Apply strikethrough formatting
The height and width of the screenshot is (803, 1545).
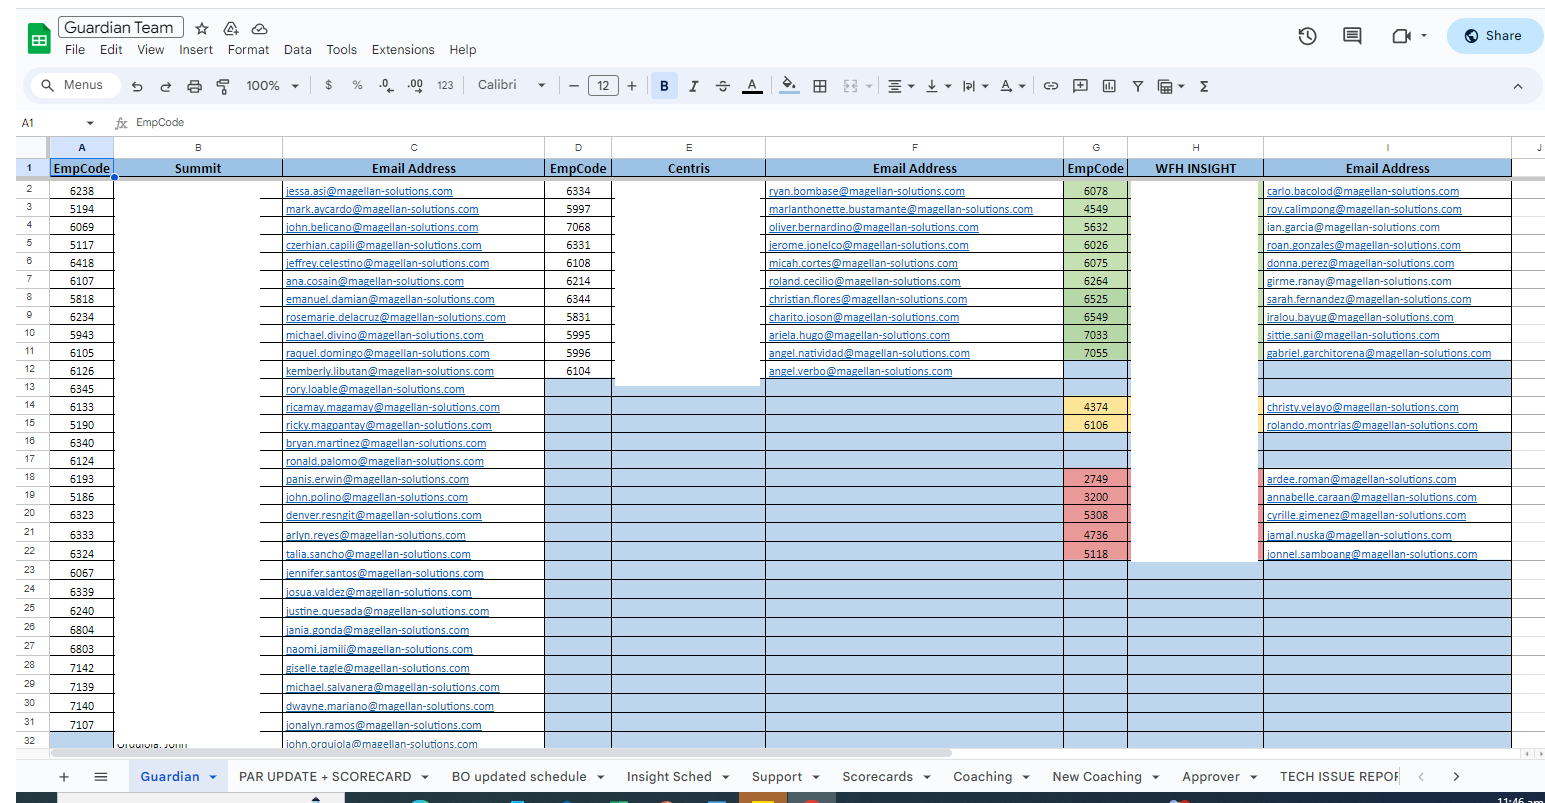[723, 86]
